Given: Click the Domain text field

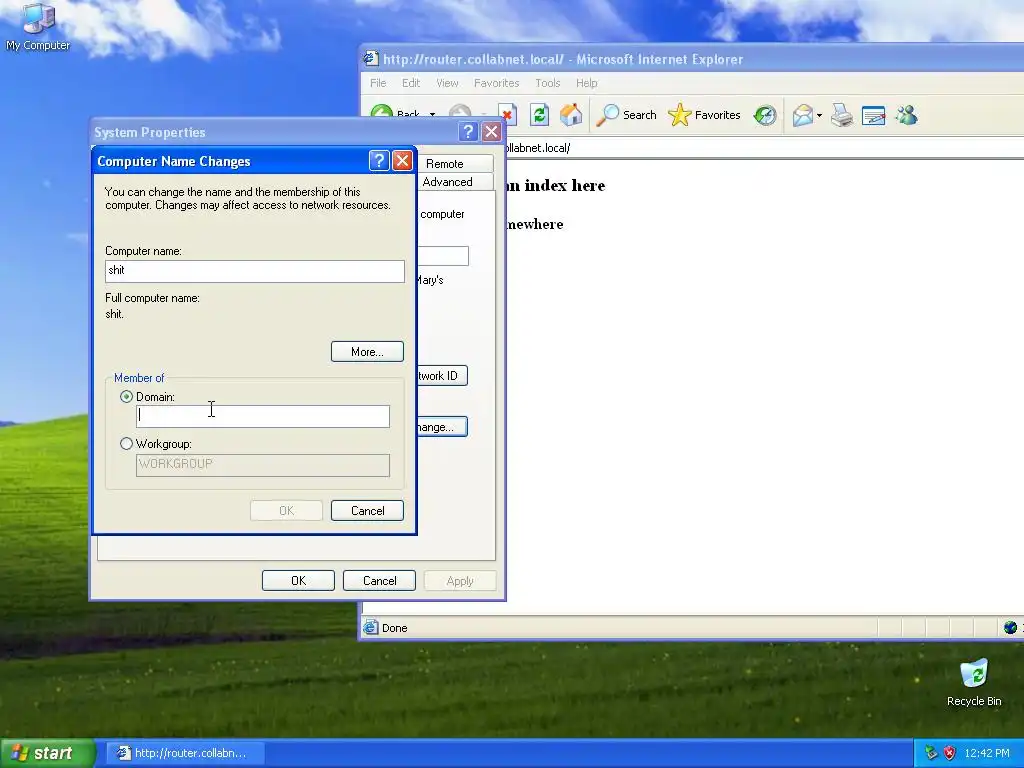Looking at the screenshot, I should (x=263, y=416).
